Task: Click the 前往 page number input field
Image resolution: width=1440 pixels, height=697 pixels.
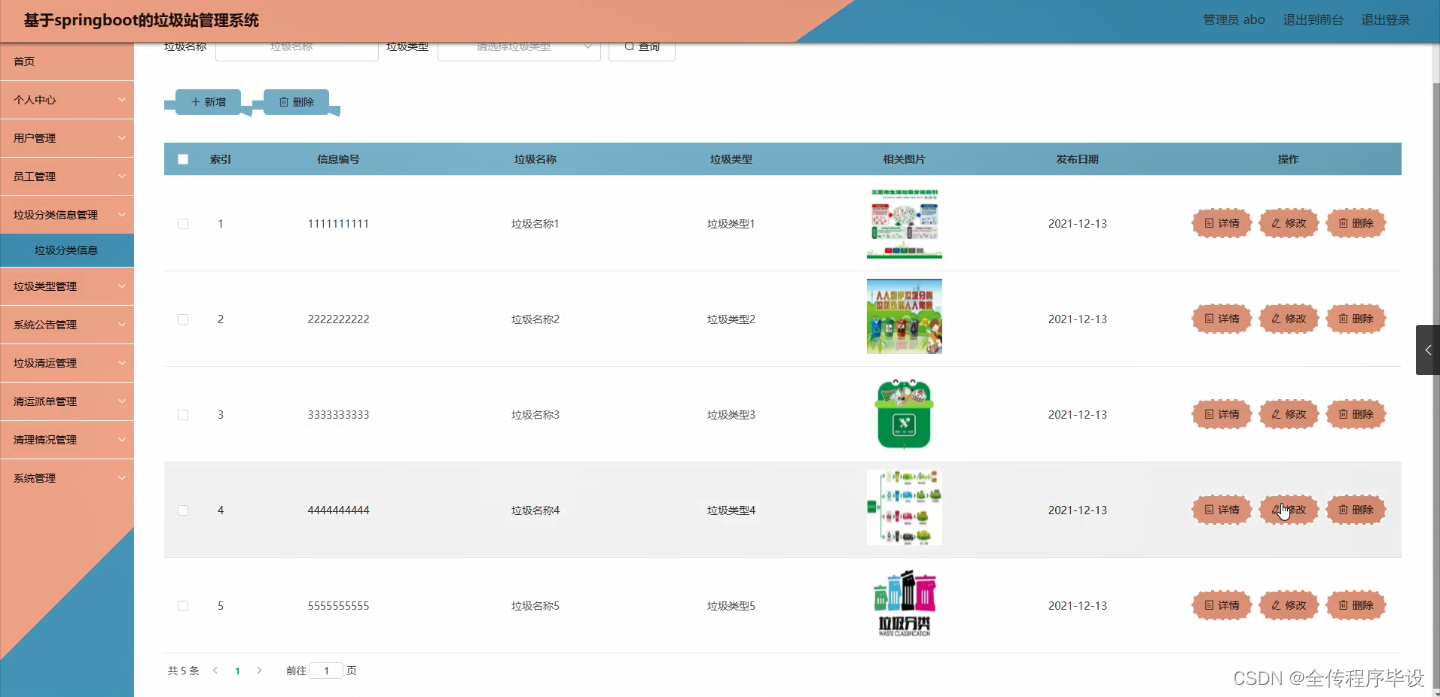Action: [327, 670]
